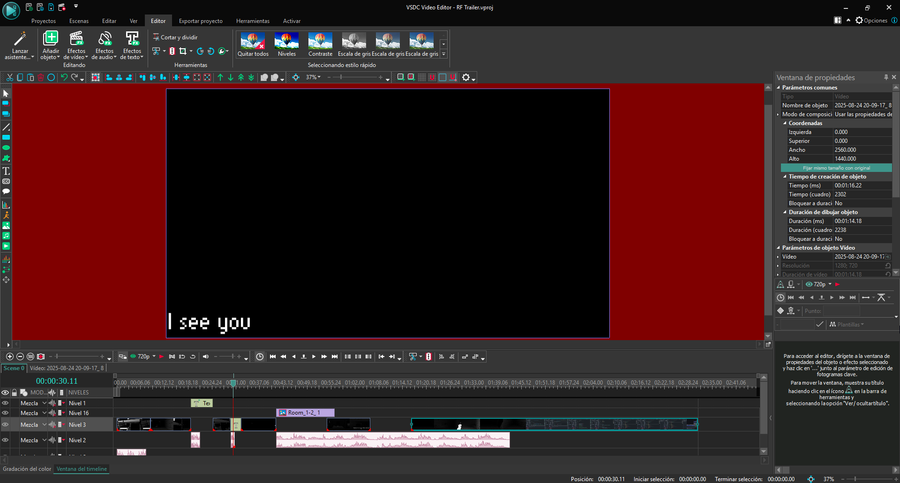Toggle visibility of all layers in header
Viewport: 900px width, 483px height.
tap(5, 393)
